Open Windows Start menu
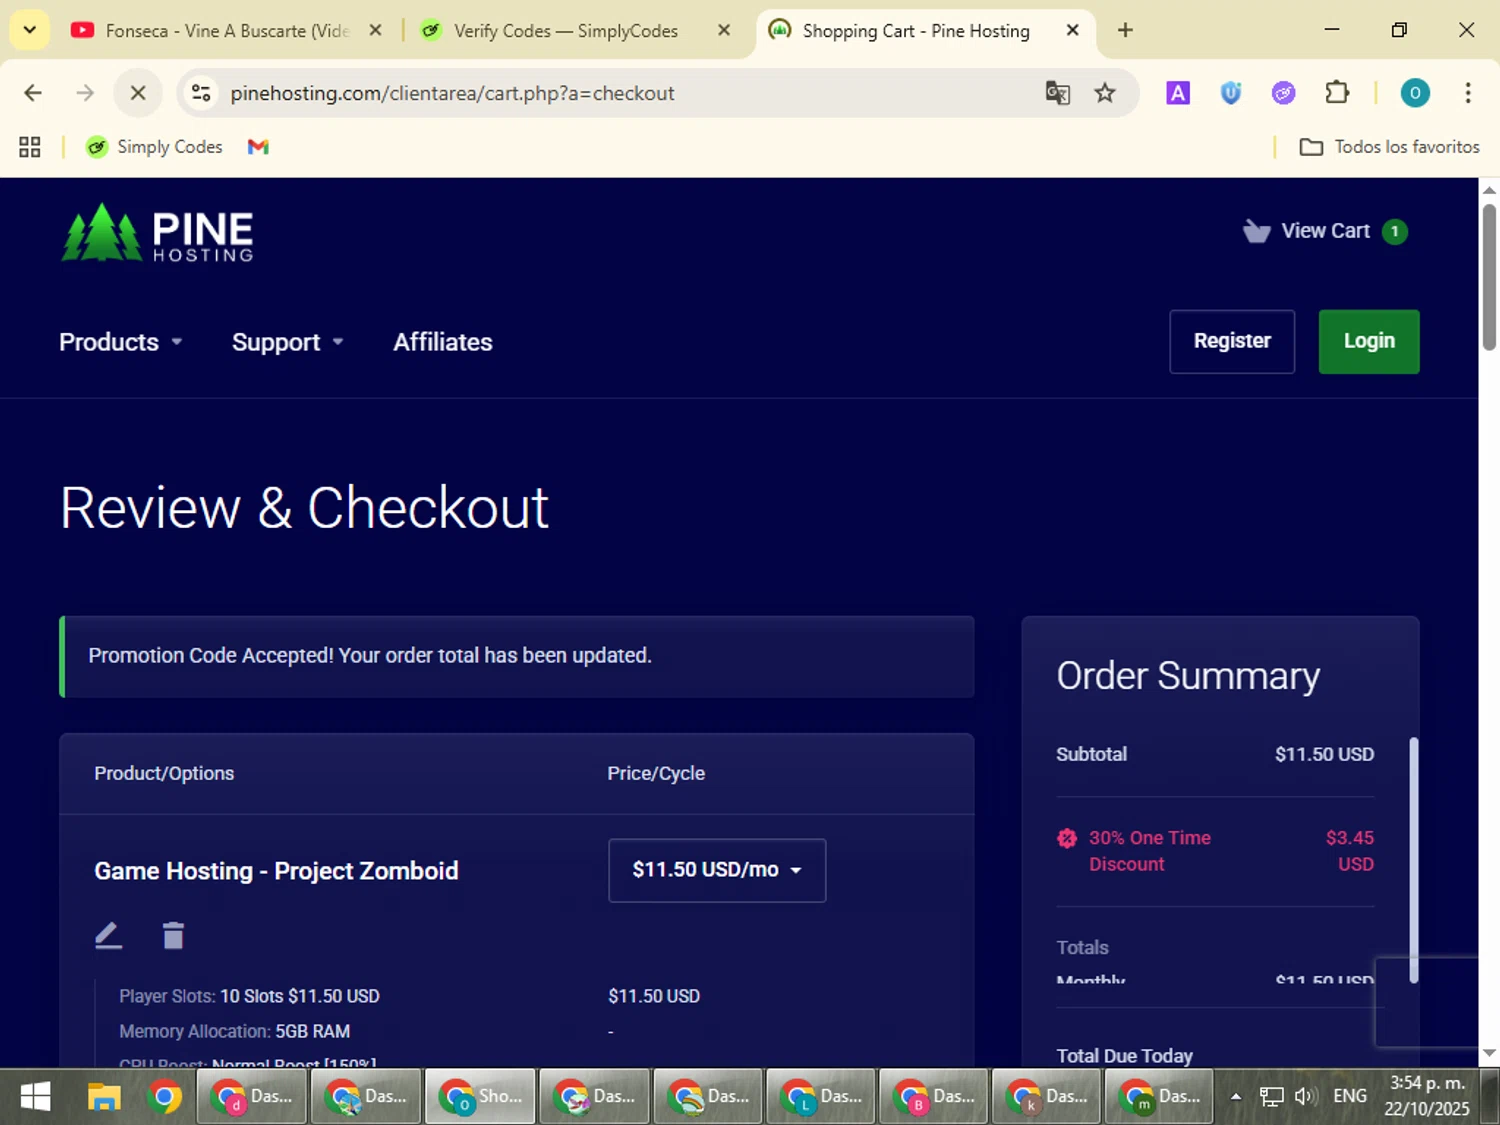Image resolution: width=1500 pixels, height=1125 pixels. [x=36, y=1097]
